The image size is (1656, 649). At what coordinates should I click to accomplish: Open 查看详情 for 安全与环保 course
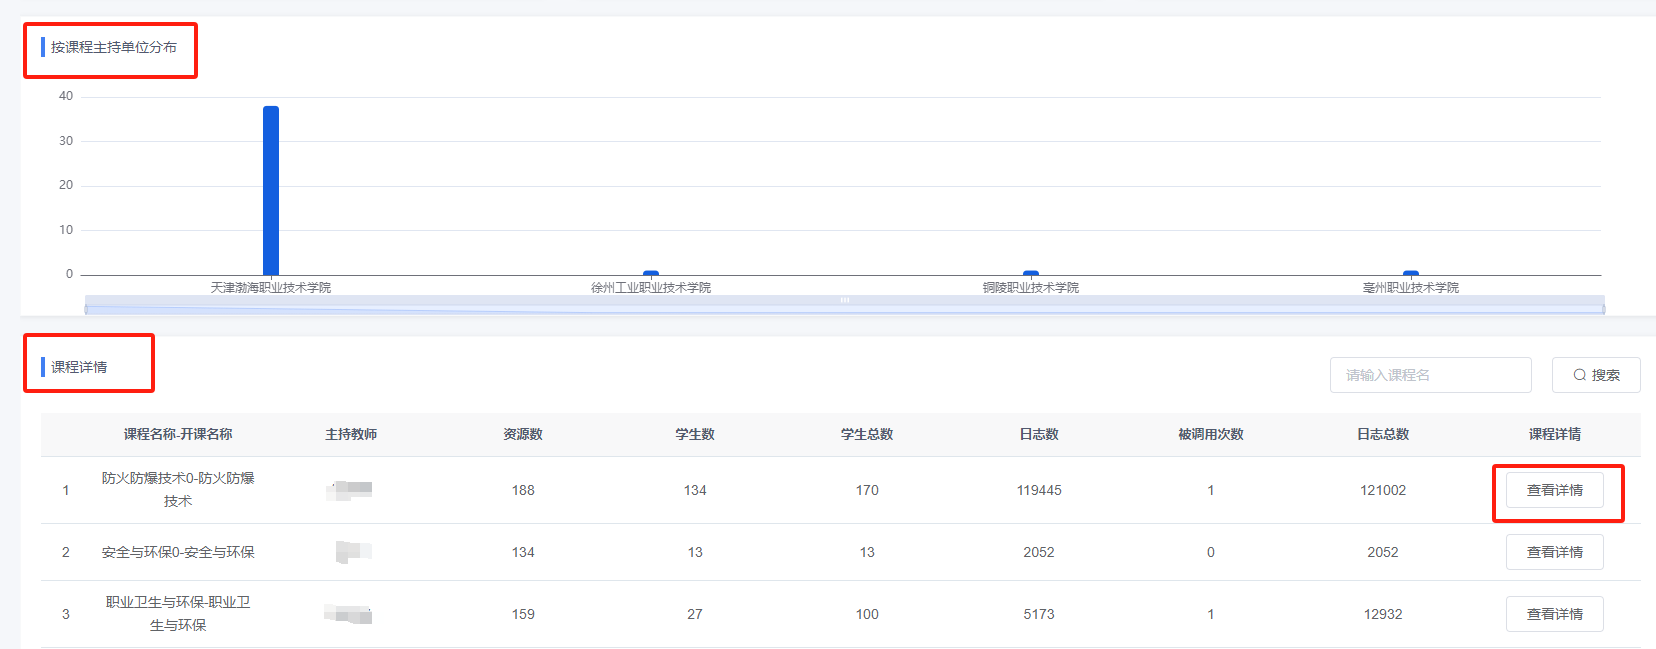point(1554,552)
